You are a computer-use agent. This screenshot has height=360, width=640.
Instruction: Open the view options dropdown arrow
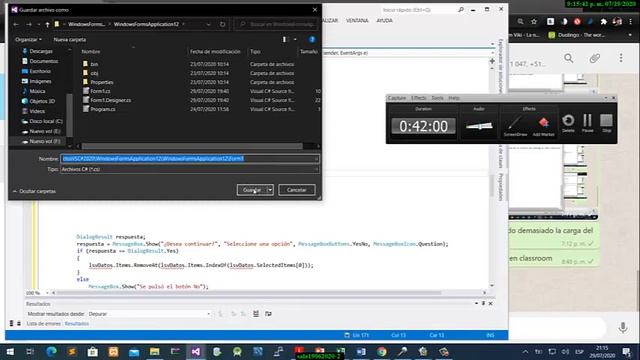click(x=295, y=40)
